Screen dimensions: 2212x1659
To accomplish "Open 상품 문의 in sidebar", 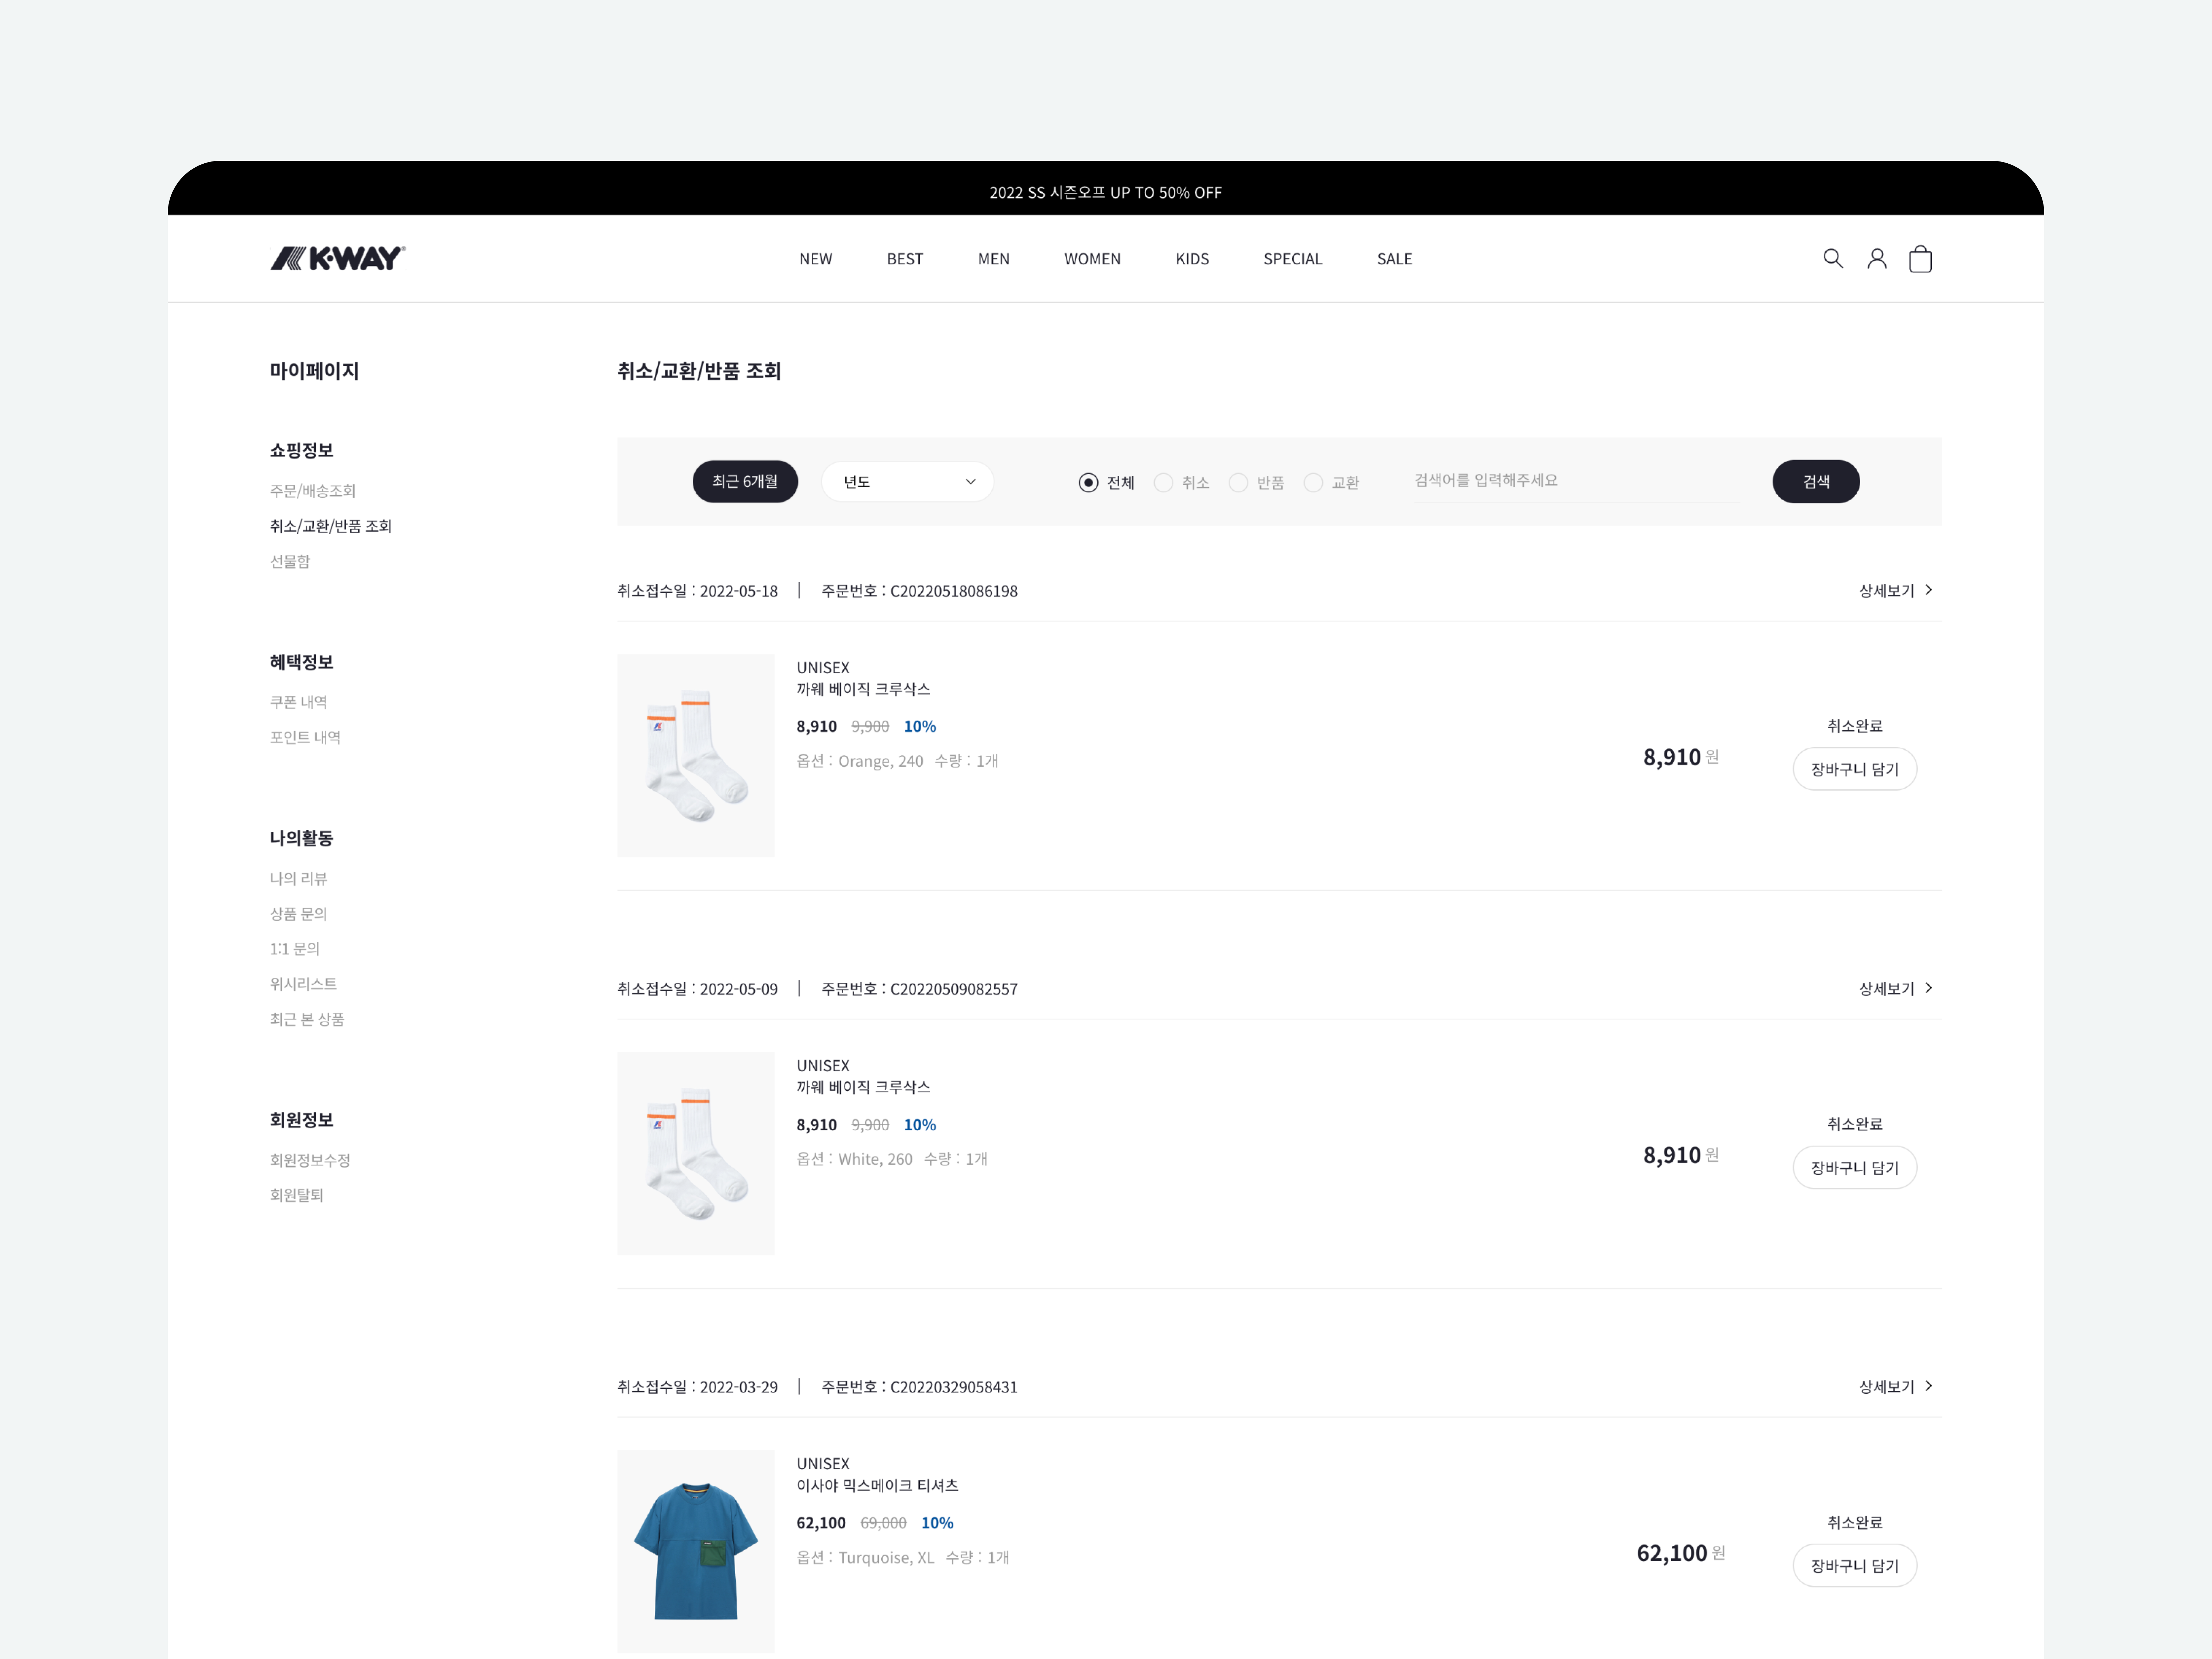I will pyautogui.click(x=299, y=914).
